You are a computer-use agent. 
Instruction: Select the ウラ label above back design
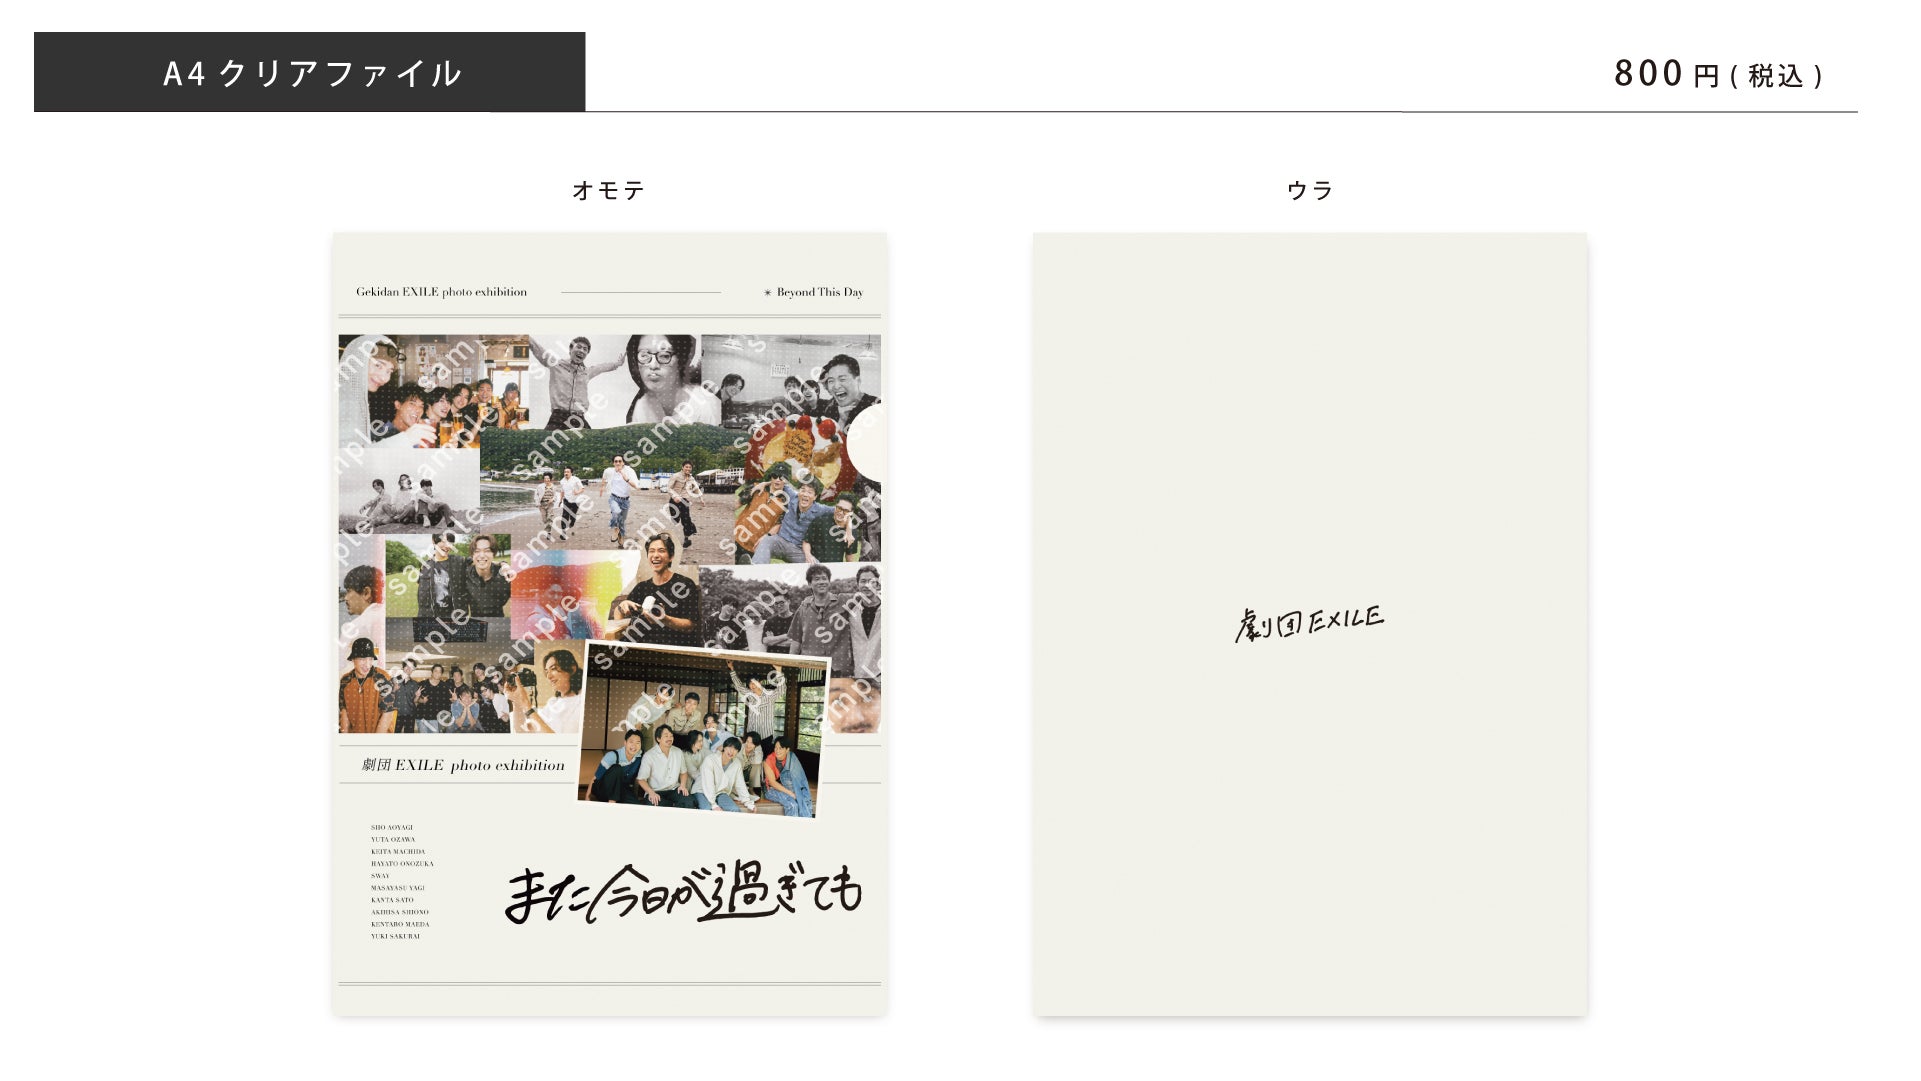click(x=1309, y=190)
